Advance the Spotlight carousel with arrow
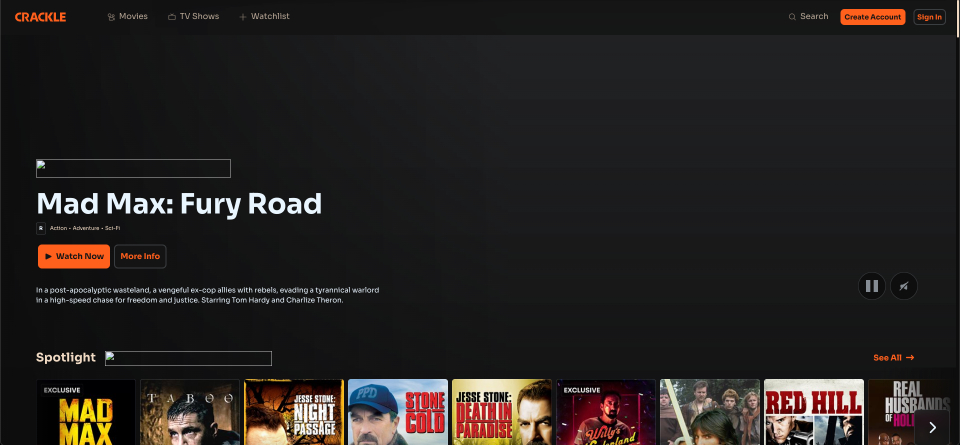Image resolution: width=960 pixels, height=445 pixels. pos(932,427)
